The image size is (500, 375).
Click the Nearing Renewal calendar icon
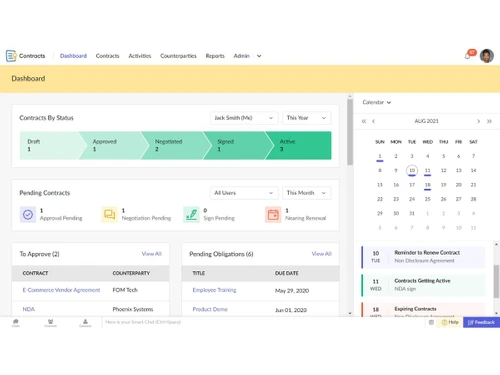[x=273, y=214]
